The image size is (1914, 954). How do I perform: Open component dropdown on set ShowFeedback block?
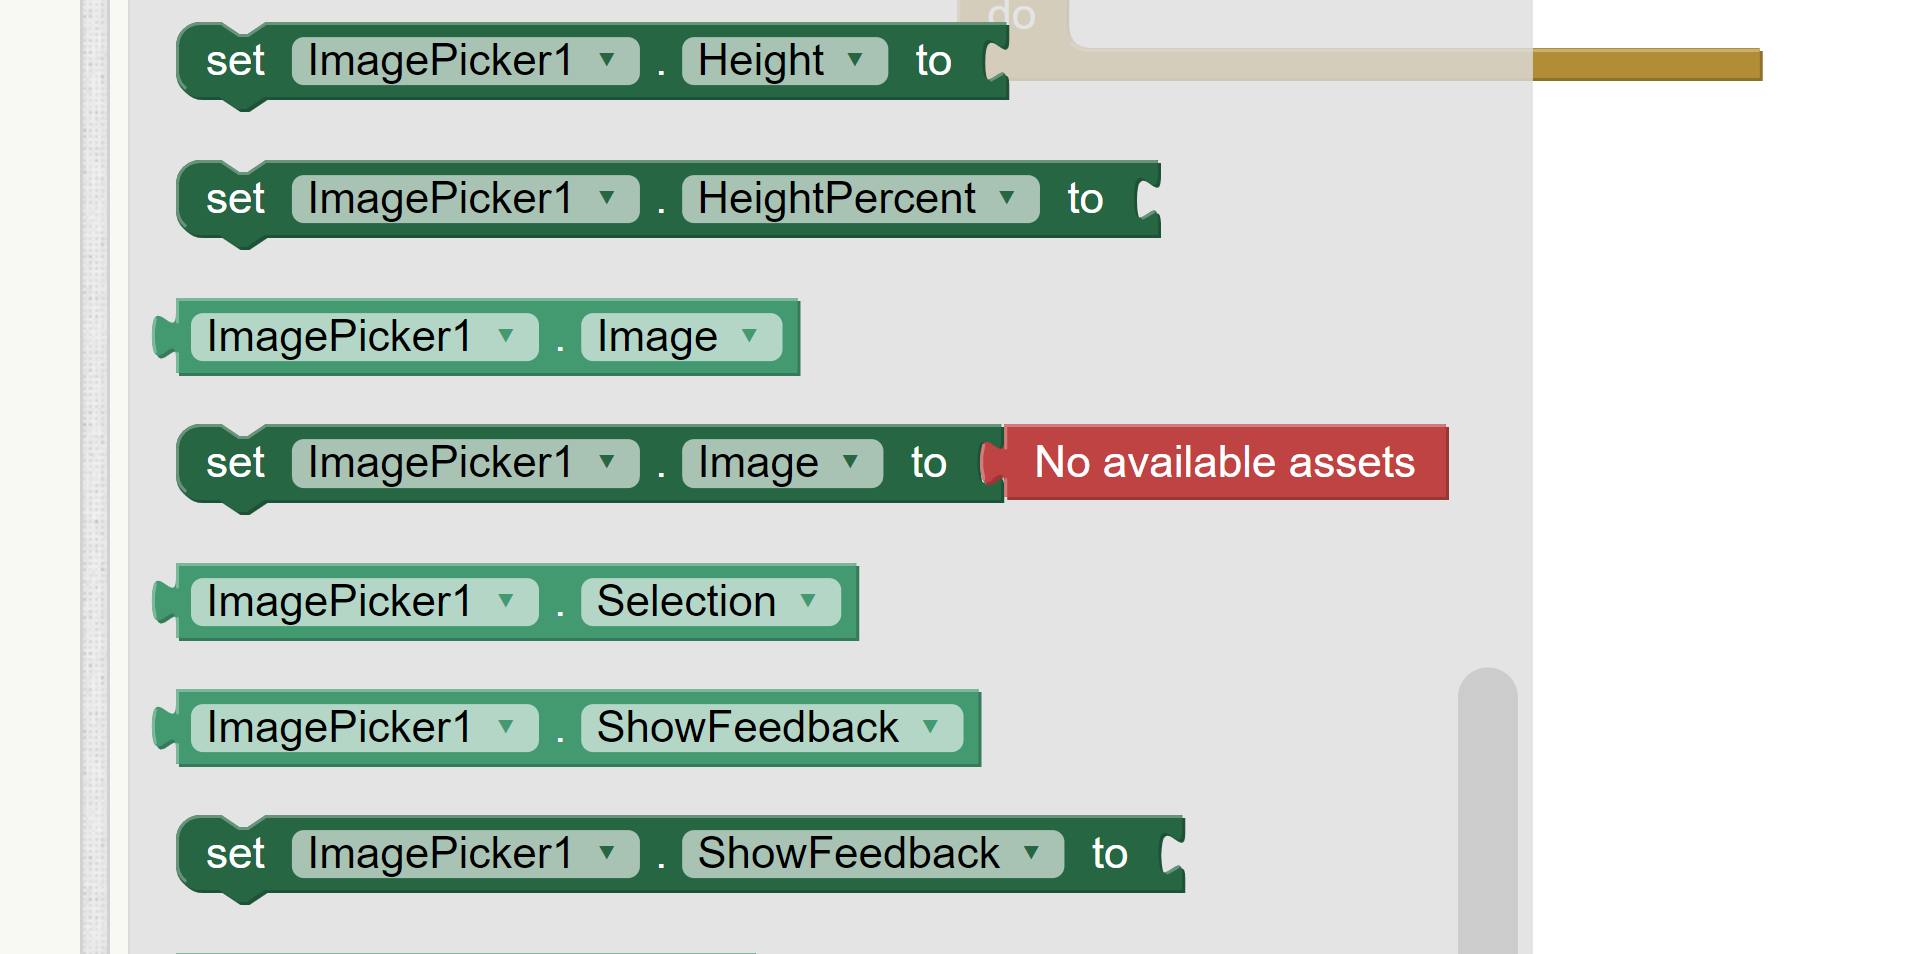click(x=465, y=854)
